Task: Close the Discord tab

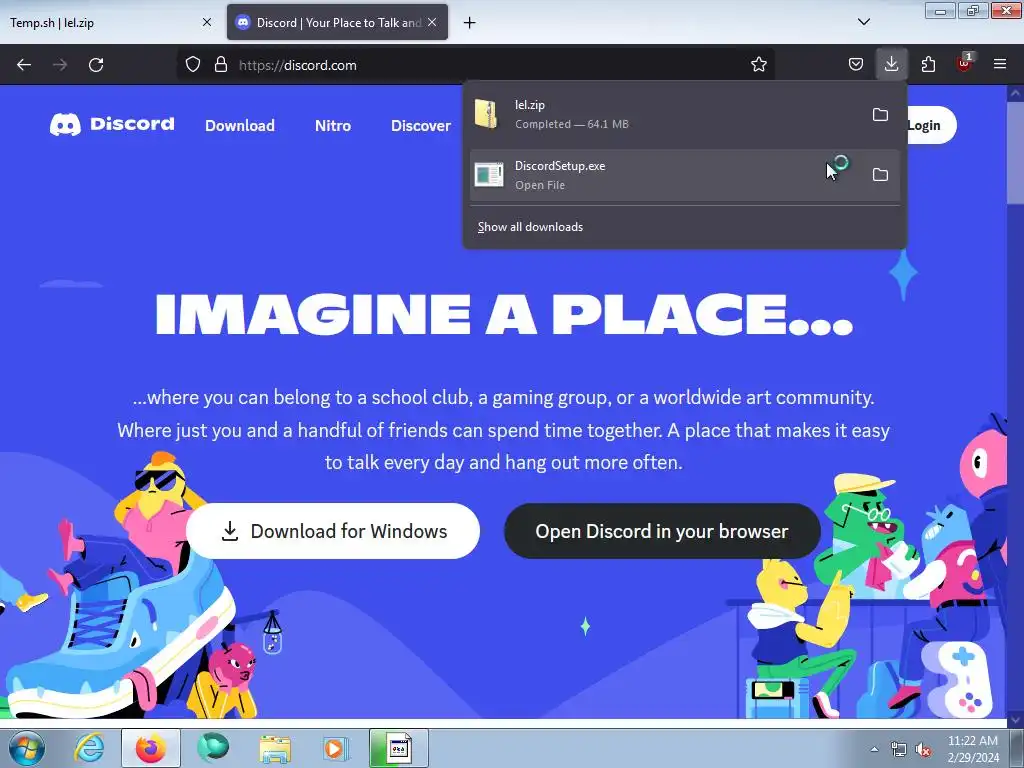Action: coord(432,22)
